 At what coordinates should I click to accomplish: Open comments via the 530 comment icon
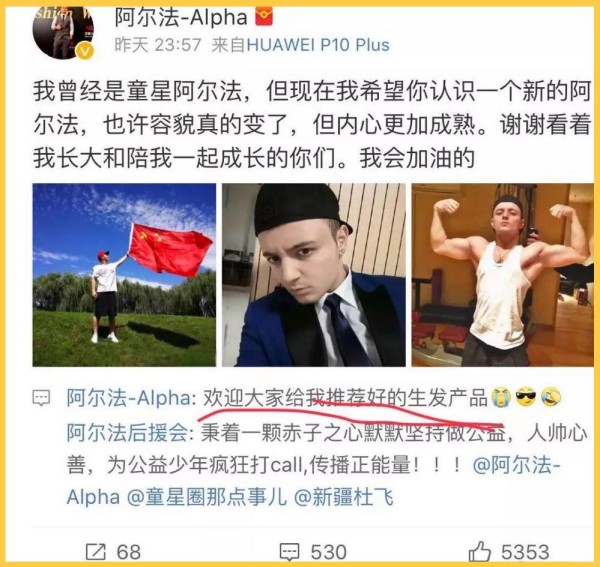tap(289, 552)
